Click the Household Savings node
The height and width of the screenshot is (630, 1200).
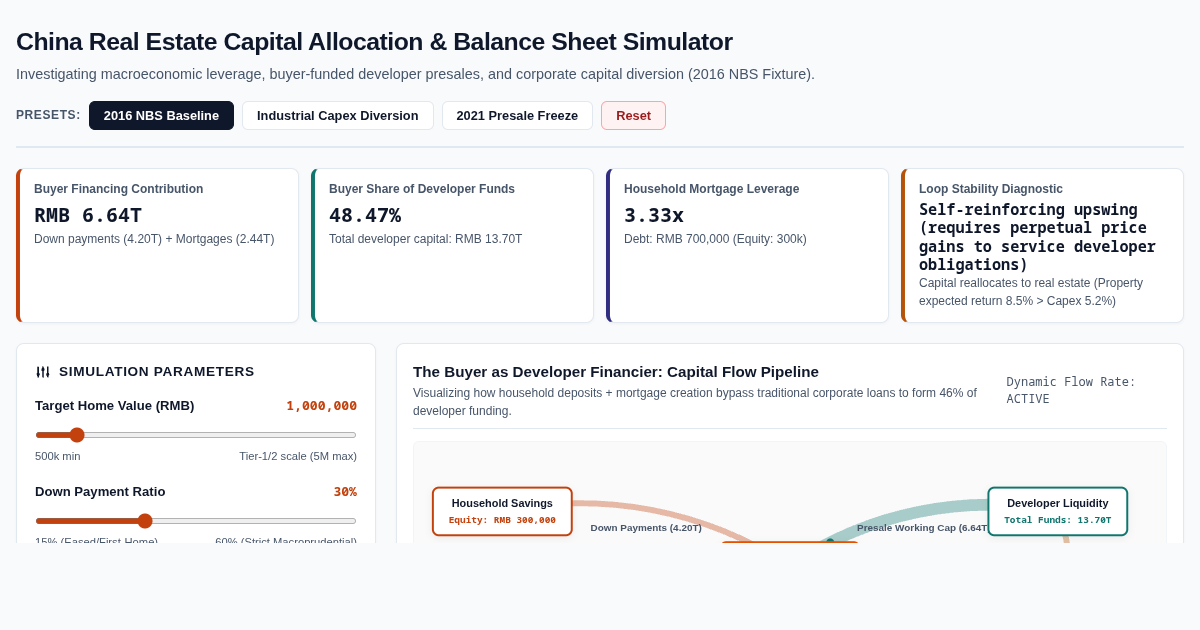502,511
